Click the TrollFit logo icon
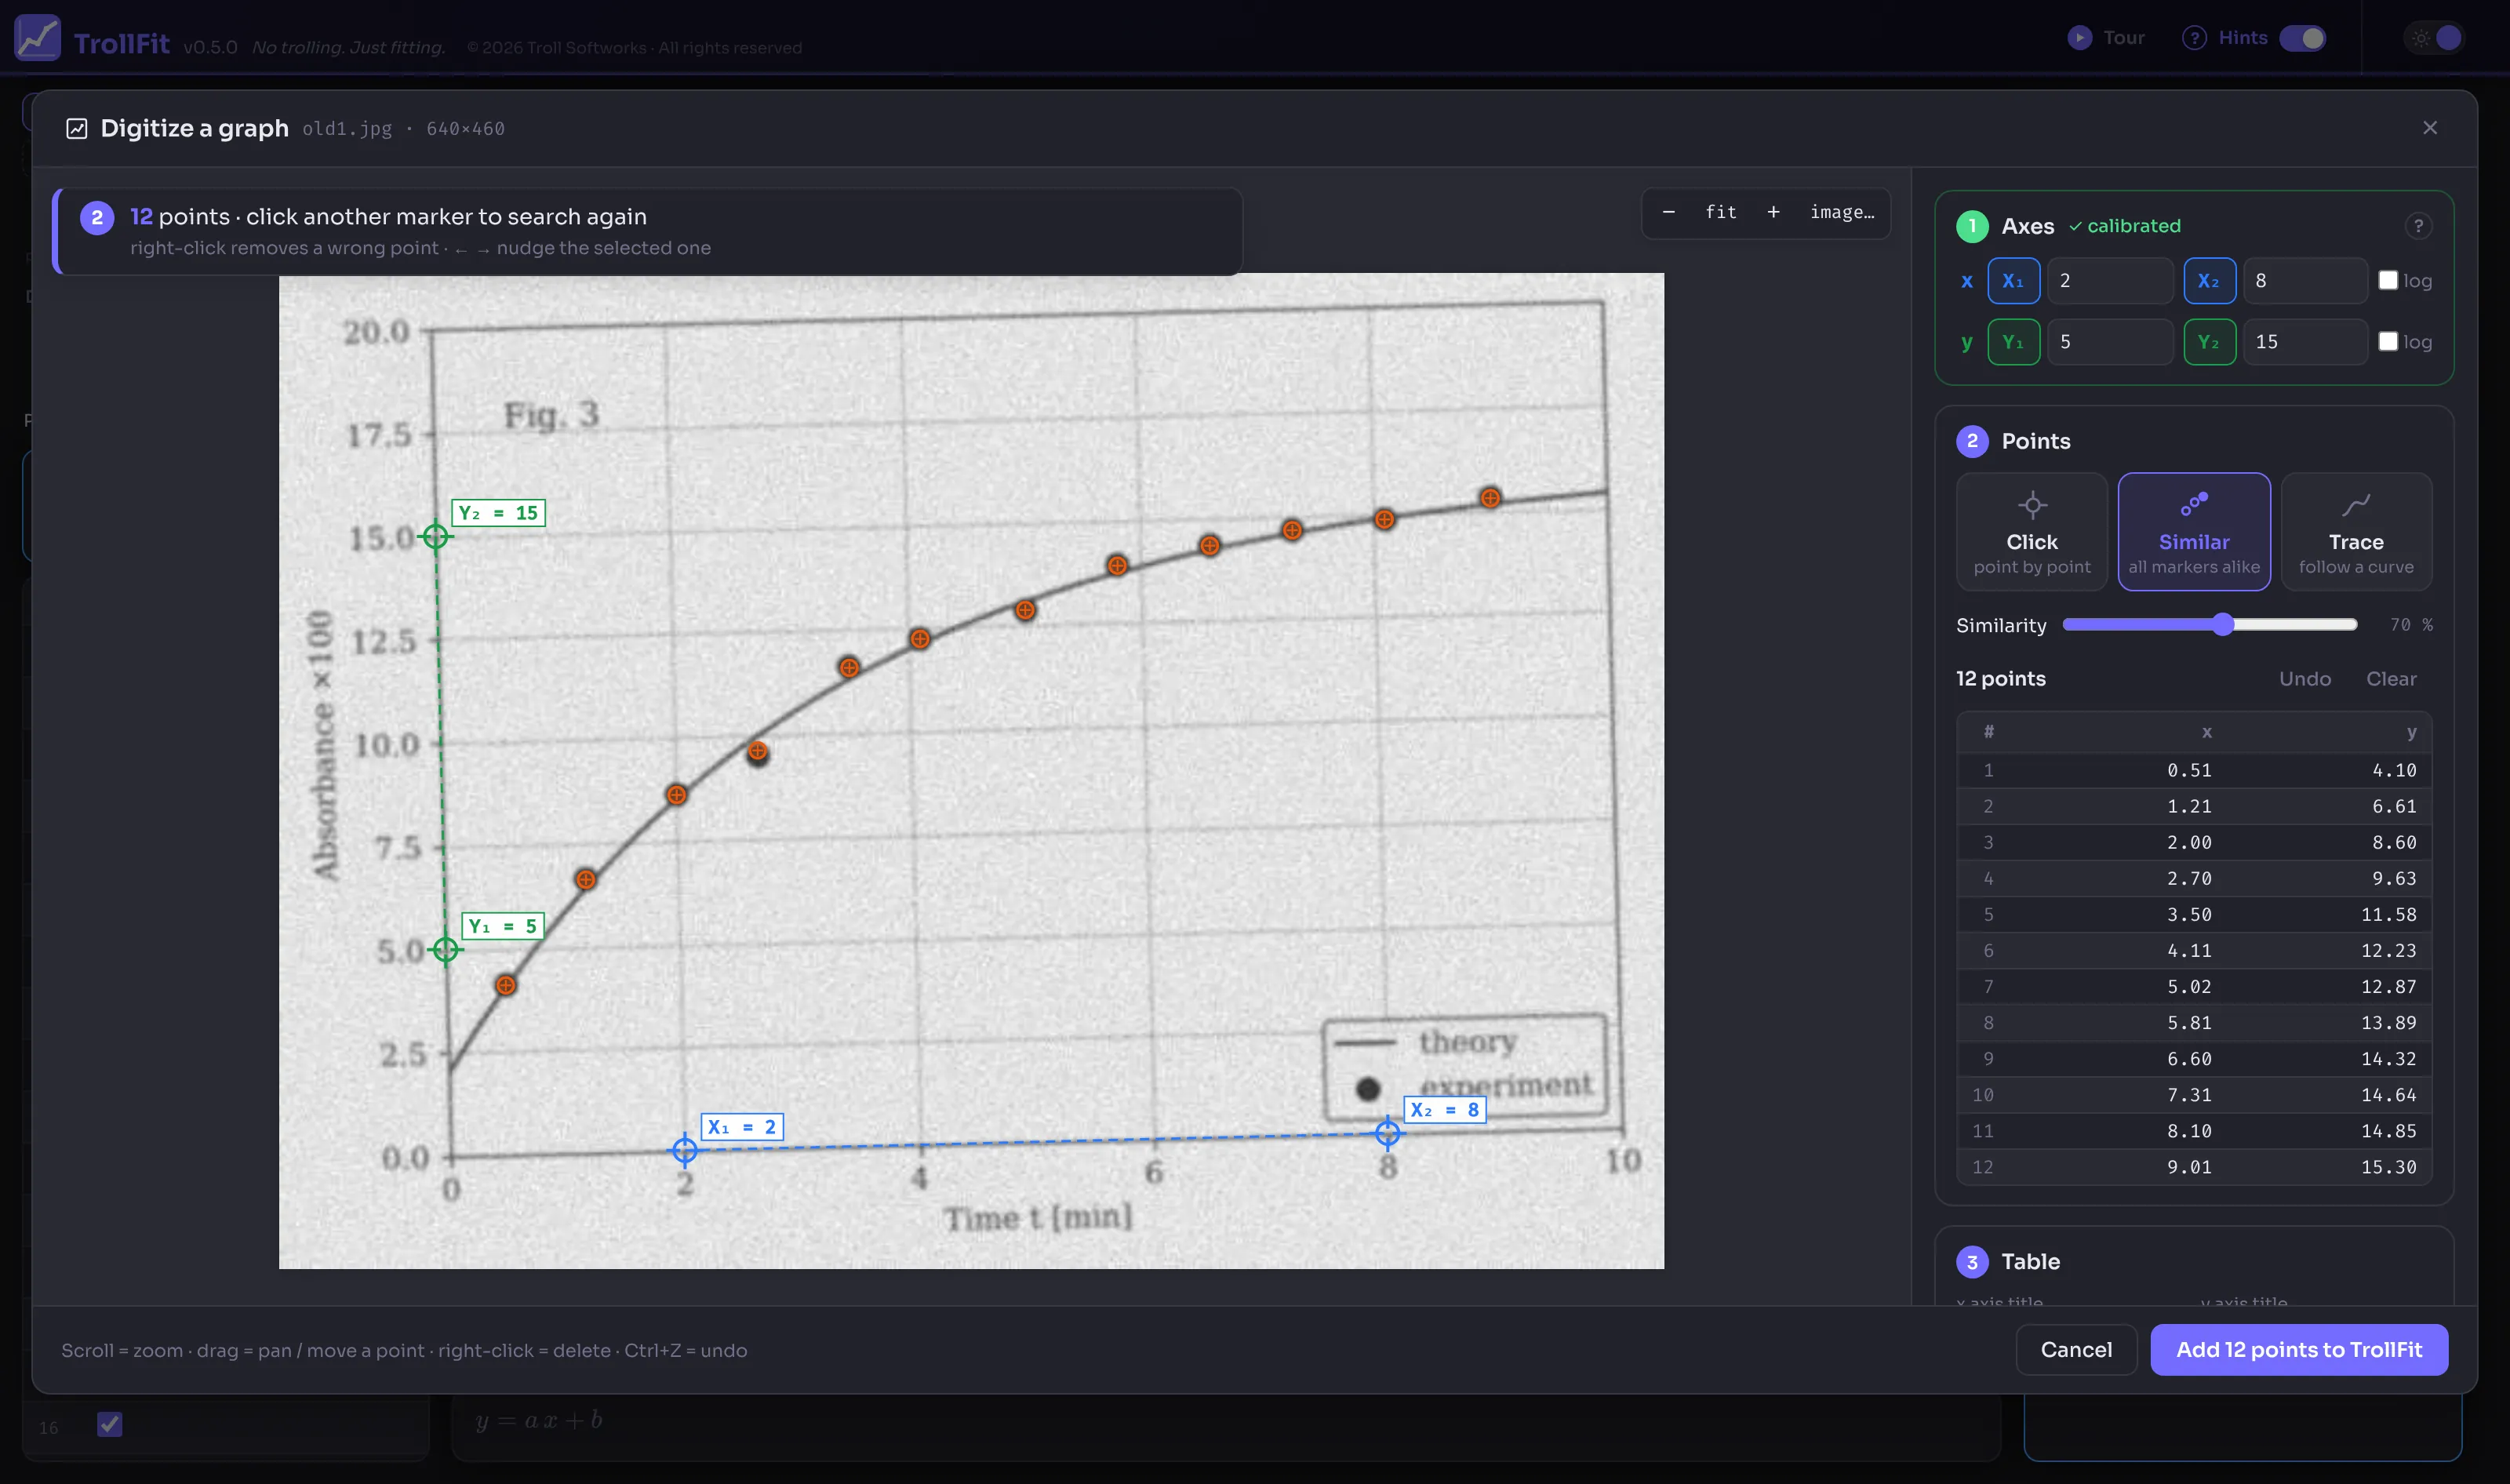 37,38
